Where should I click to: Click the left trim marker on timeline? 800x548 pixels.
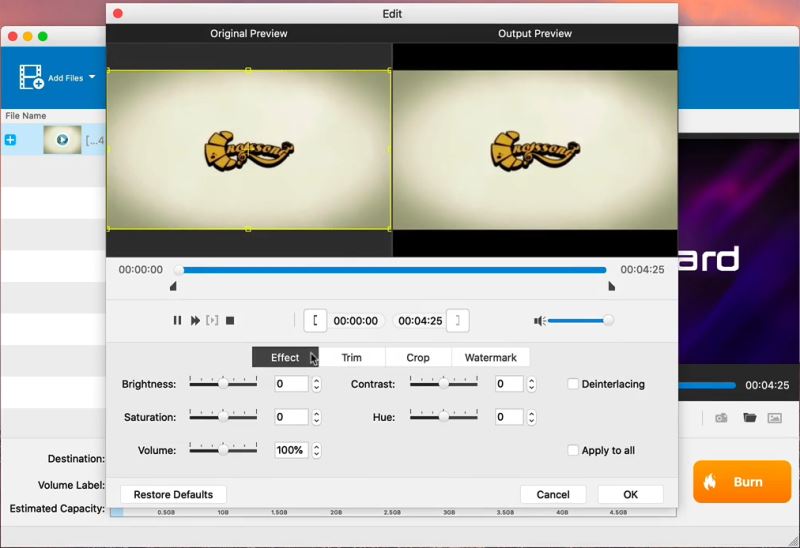pyautogui.click(x=173, y=286)
